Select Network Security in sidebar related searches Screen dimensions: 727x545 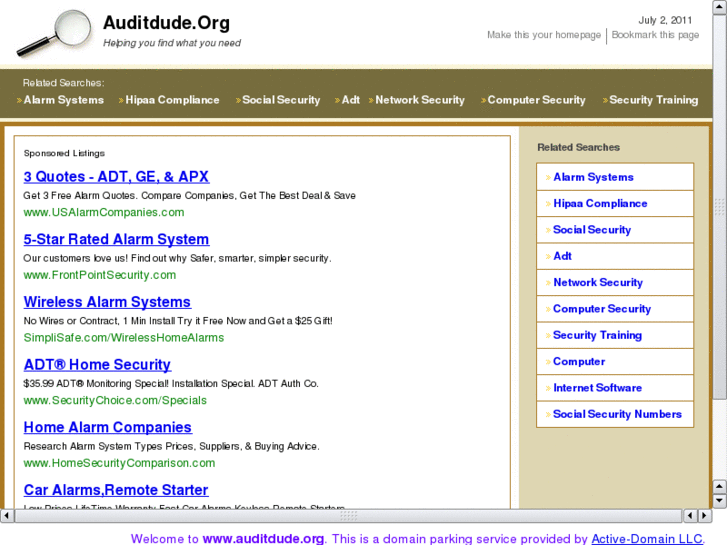pos(598,282)
